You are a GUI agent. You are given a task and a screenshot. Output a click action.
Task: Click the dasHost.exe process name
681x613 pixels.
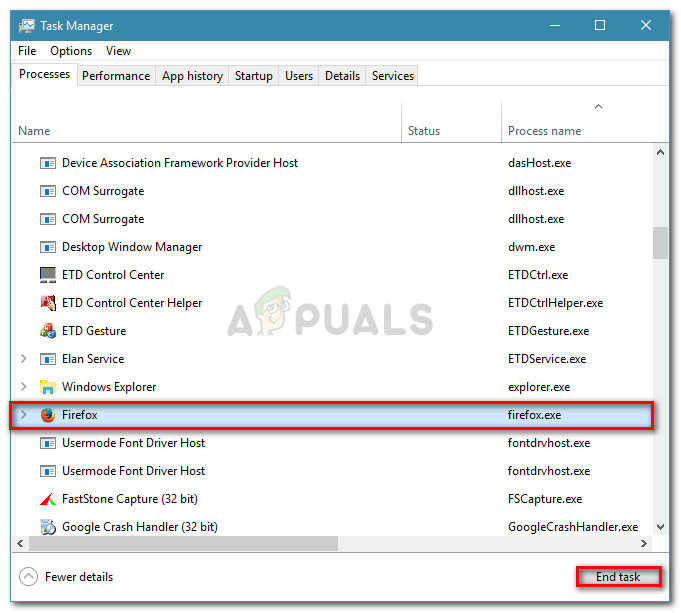539,163
